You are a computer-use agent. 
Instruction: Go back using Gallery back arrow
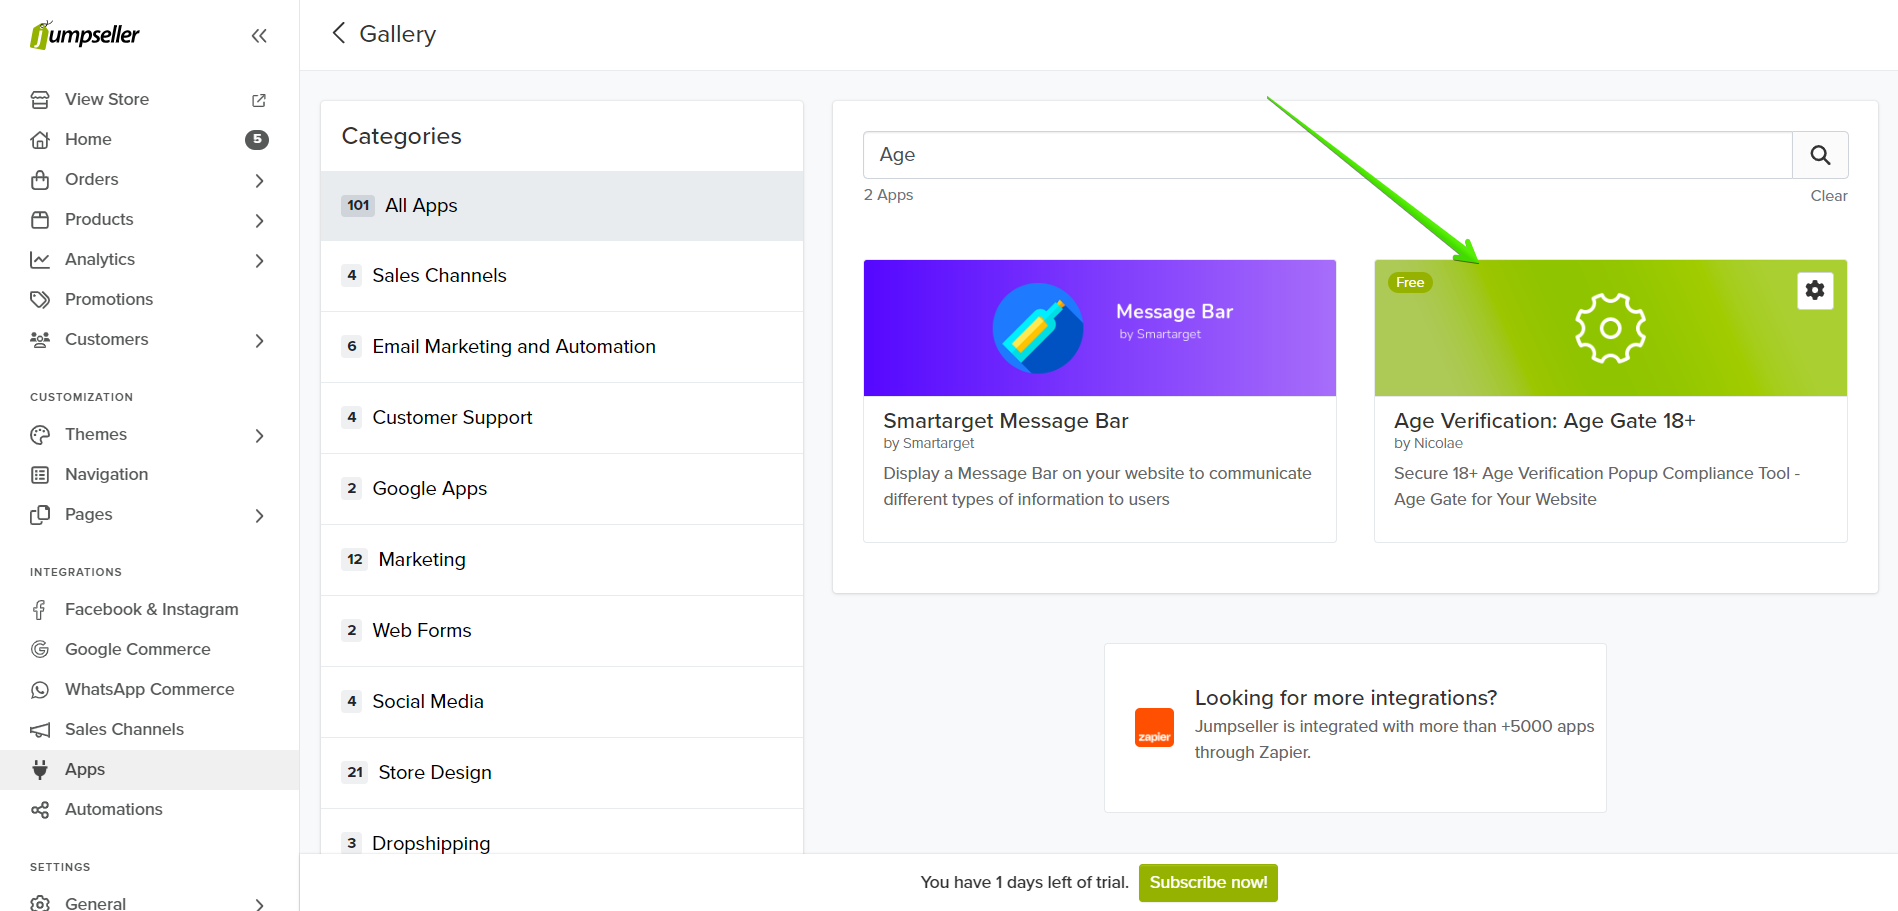(x=339, y=34)
